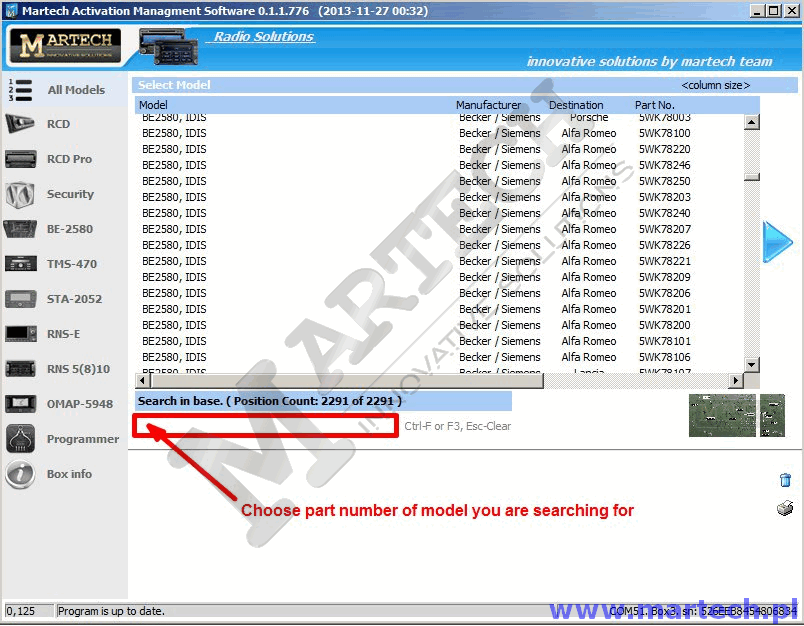Click the All Models label
This screenshot has width=804, height=626.
tap(76, 90)
